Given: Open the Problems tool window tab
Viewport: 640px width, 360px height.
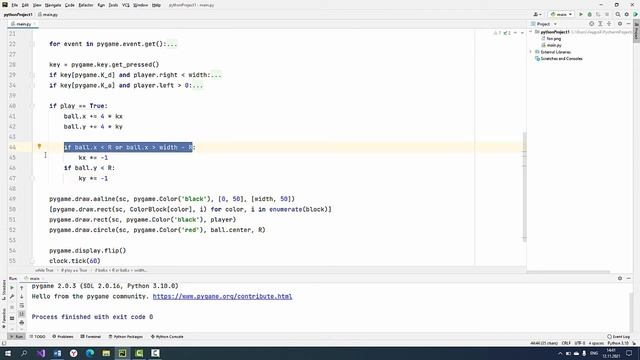Looking at the screenshot, I should (63, 337).
